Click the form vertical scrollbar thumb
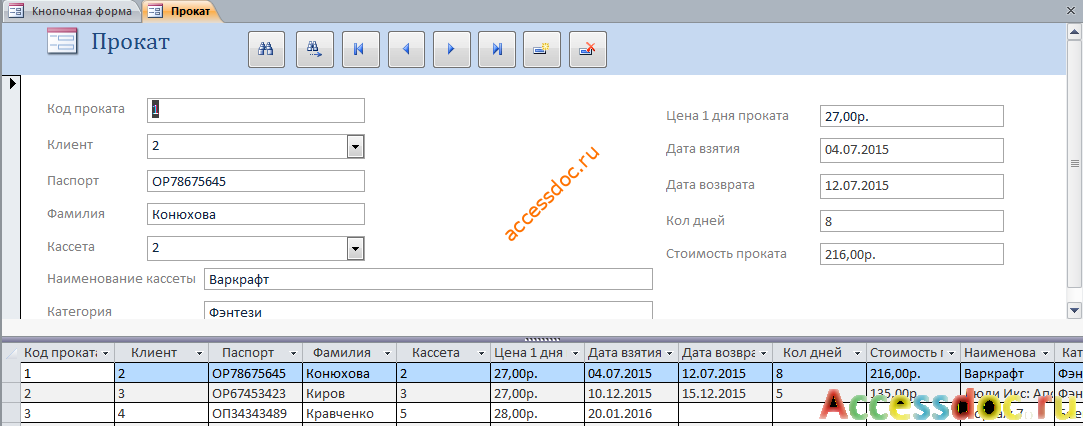This screenshot has width=1083, height=426. point(1074,163)
